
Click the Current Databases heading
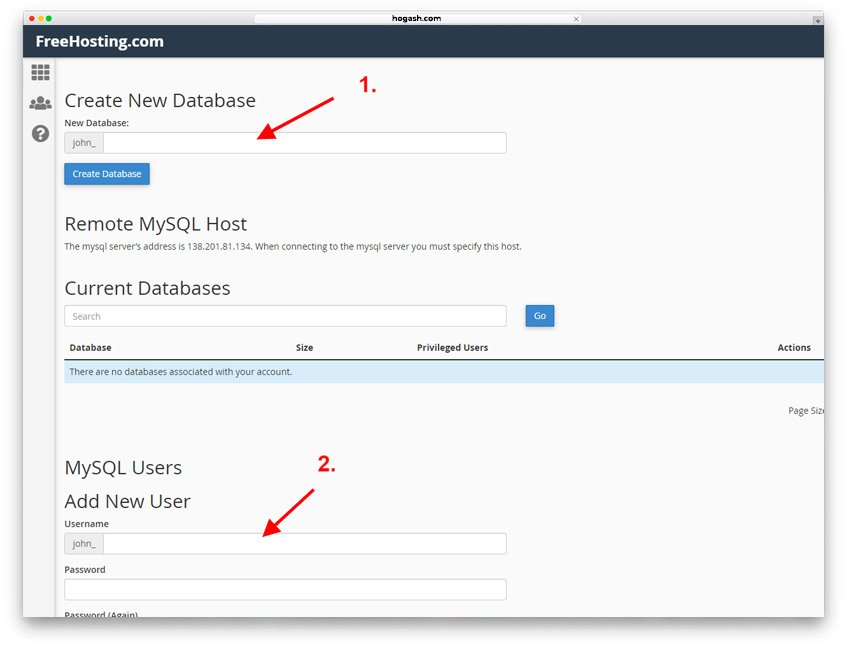(x=147, y=288)
